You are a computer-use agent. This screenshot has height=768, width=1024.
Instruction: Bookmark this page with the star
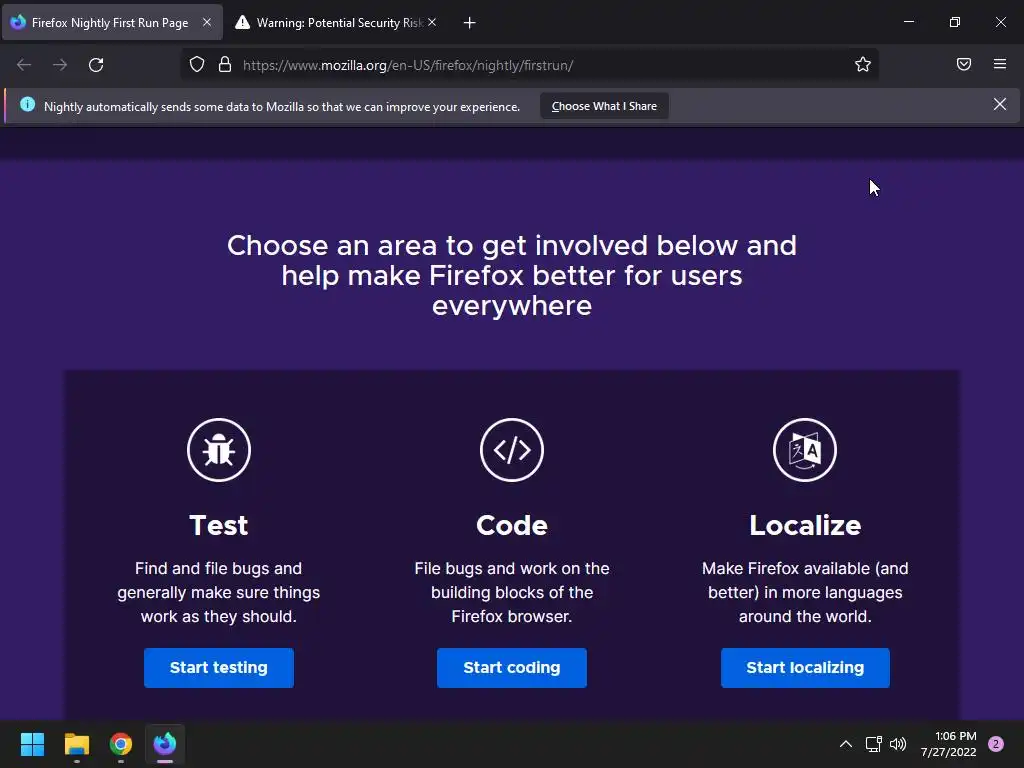coord(863,65)
